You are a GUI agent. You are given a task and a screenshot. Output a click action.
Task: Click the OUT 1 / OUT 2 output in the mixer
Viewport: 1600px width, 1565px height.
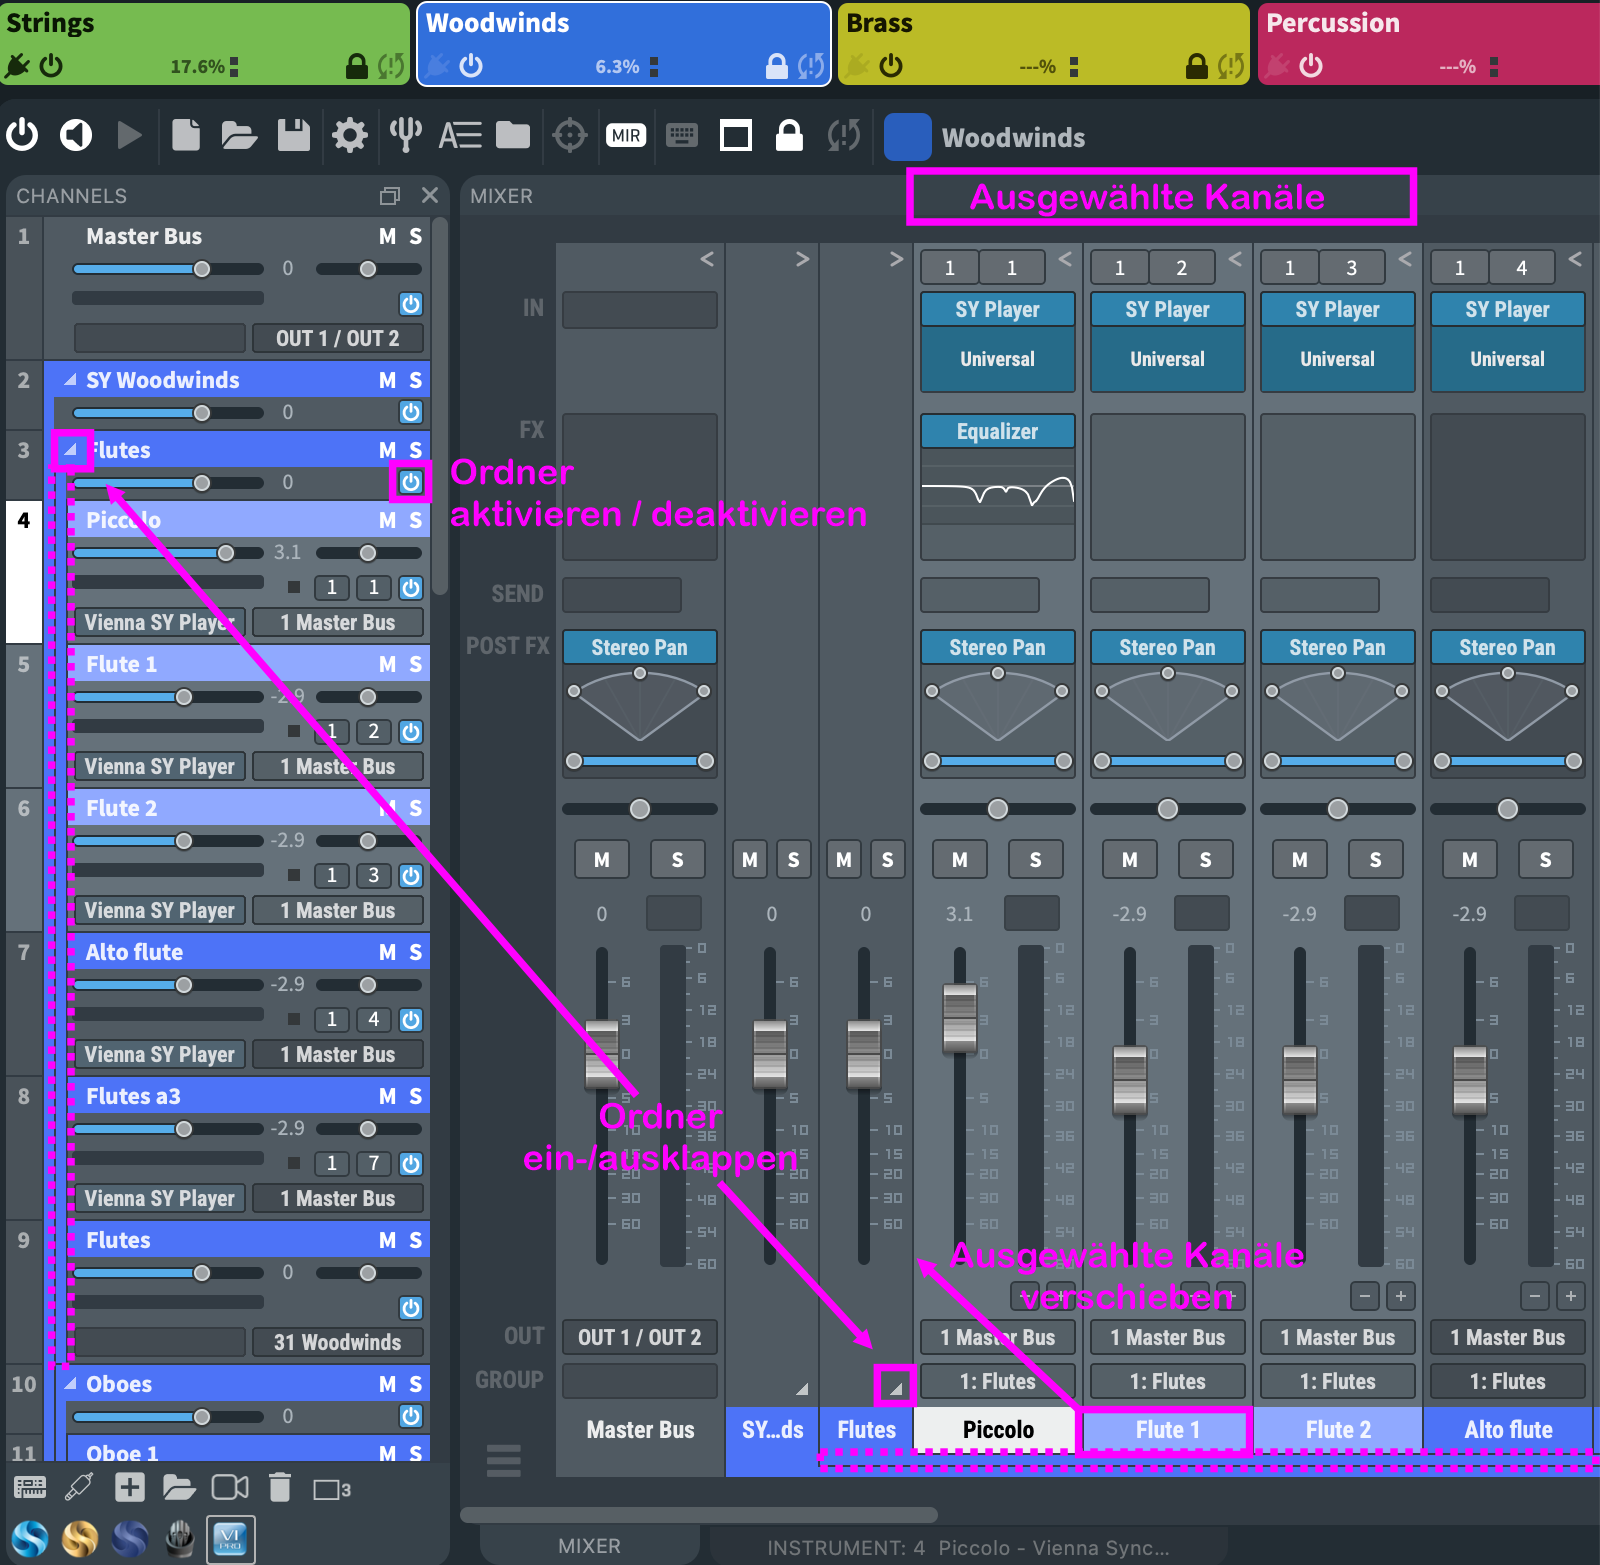tap(639, 1337)
